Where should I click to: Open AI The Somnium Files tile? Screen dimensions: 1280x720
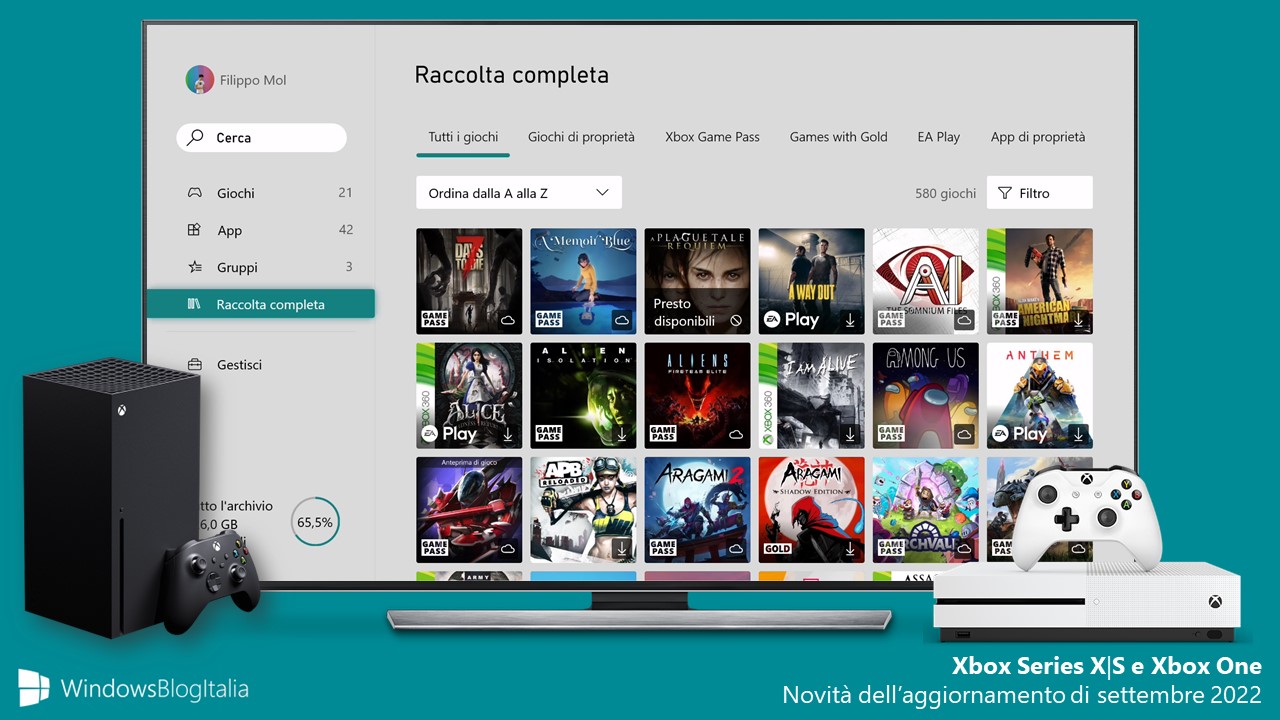[x=925, y=281]
